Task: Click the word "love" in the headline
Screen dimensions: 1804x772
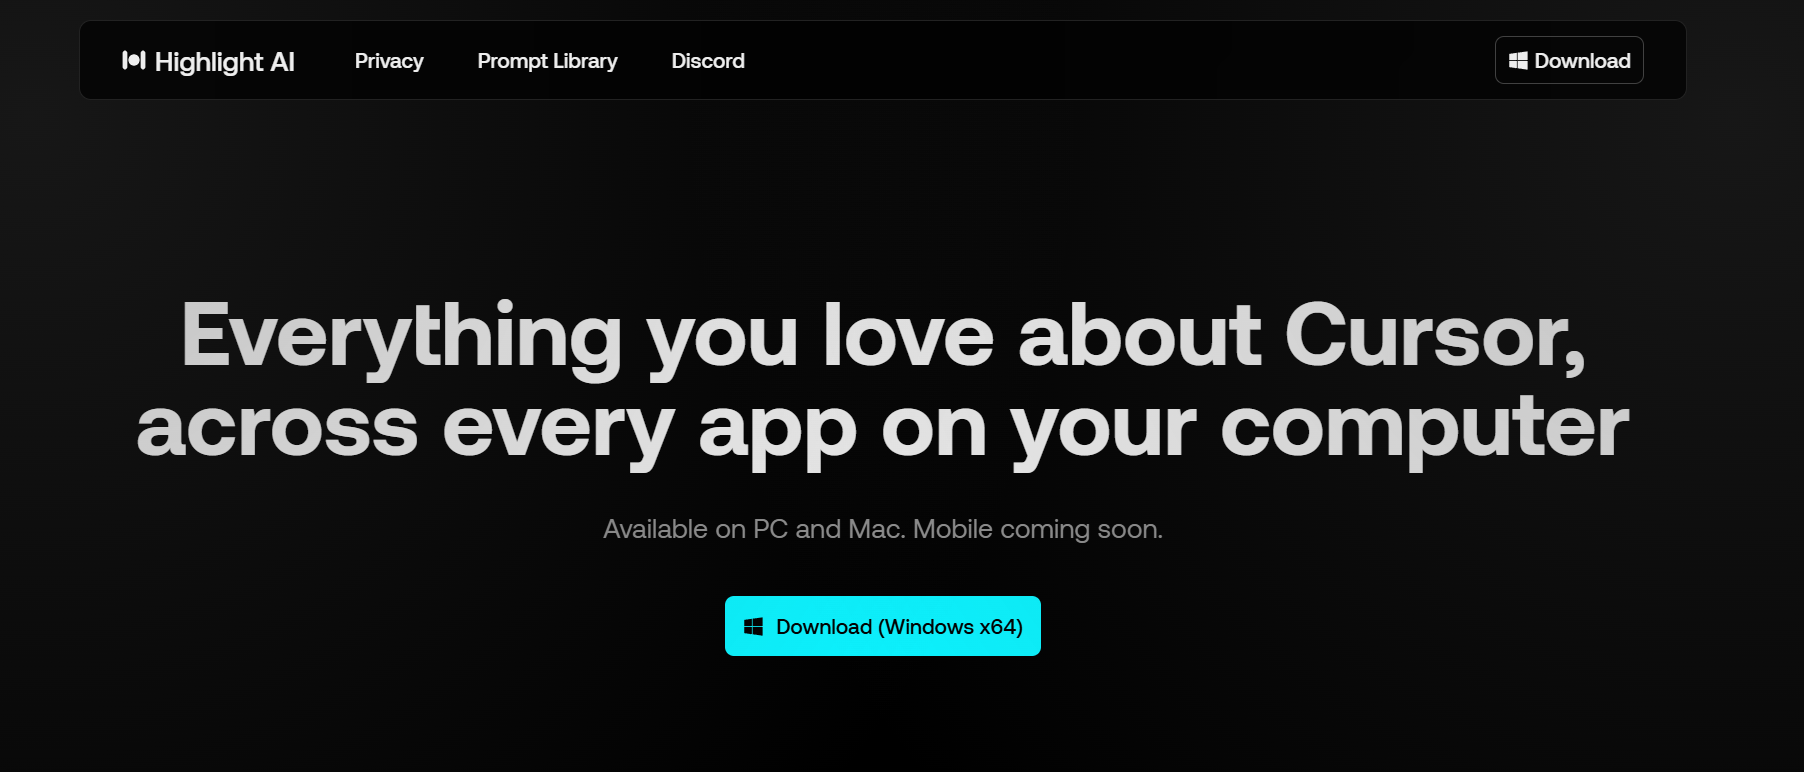Action: coord(908,337)
